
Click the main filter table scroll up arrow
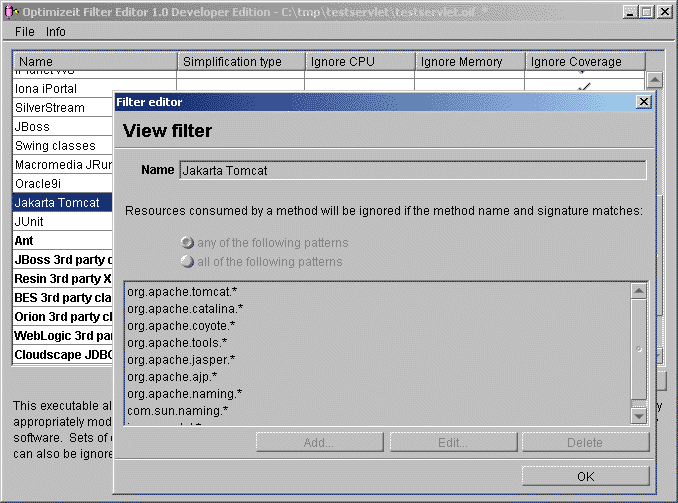tap(655, 81)
